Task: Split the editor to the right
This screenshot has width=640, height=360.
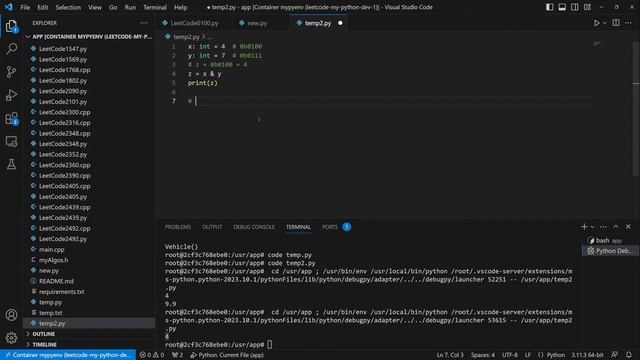Action: [x=616, y=23]
